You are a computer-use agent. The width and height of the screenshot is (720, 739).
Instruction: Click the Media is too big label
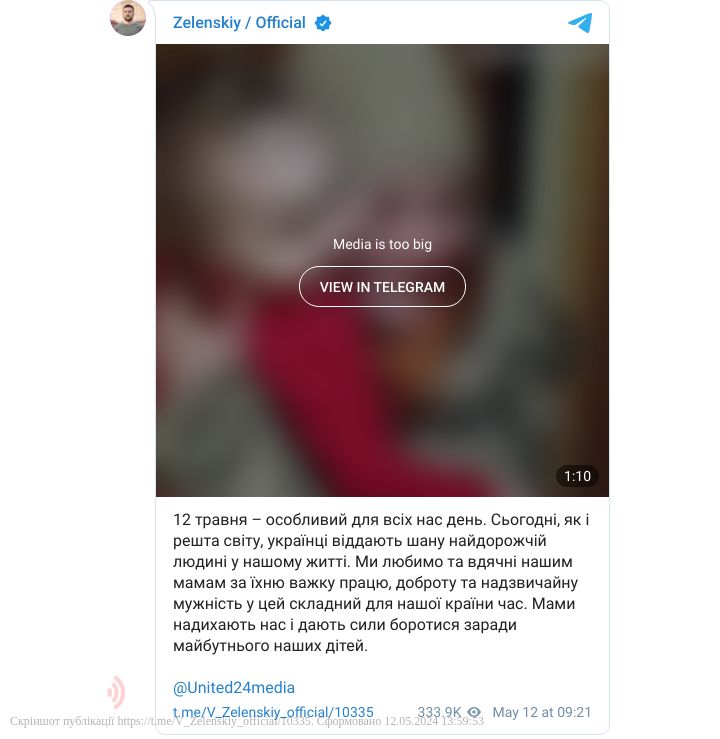382,244
